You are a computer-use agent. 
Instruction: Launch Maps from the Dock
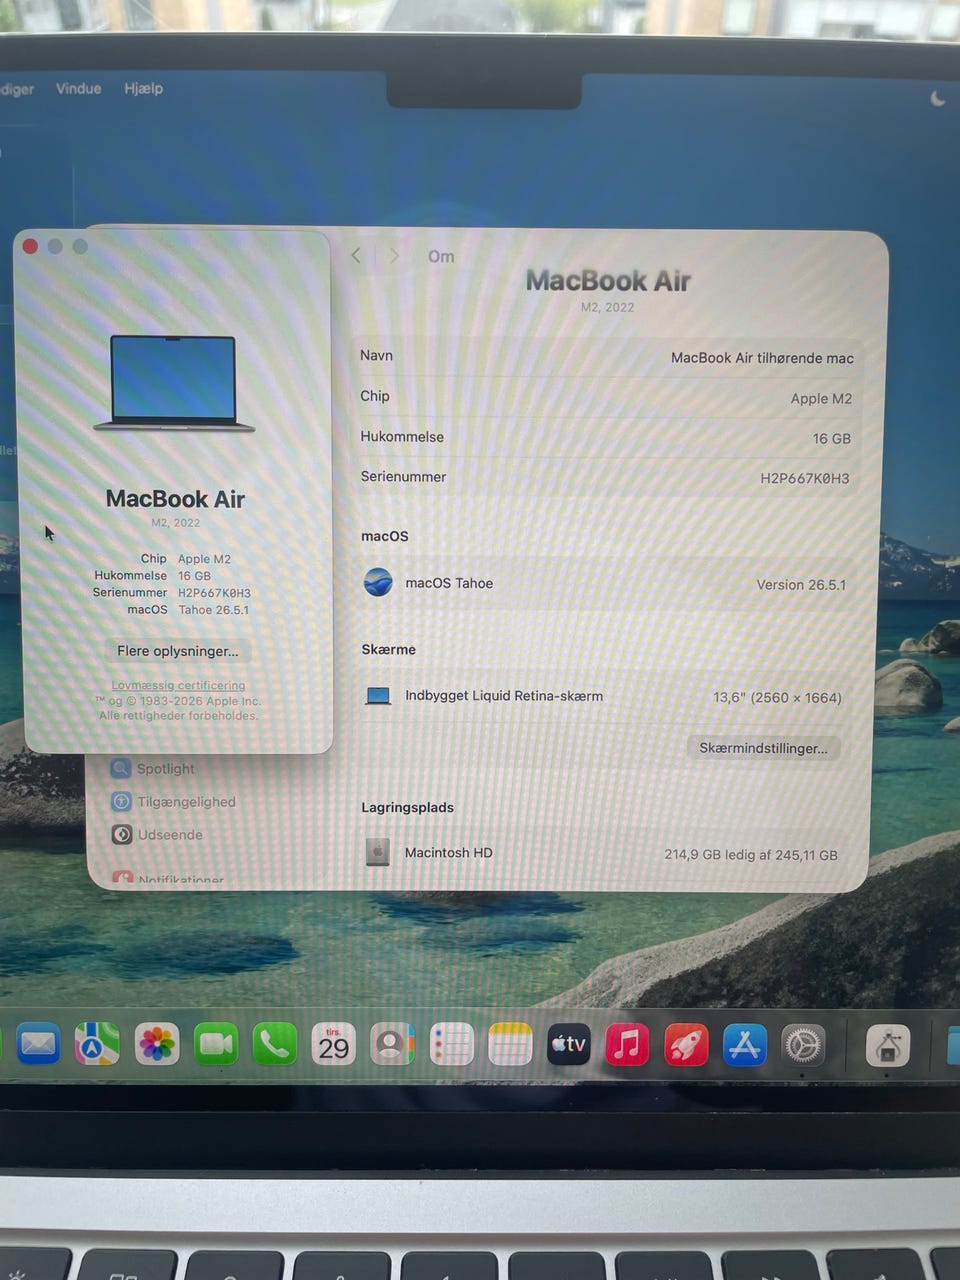[x=97, y=1045]
